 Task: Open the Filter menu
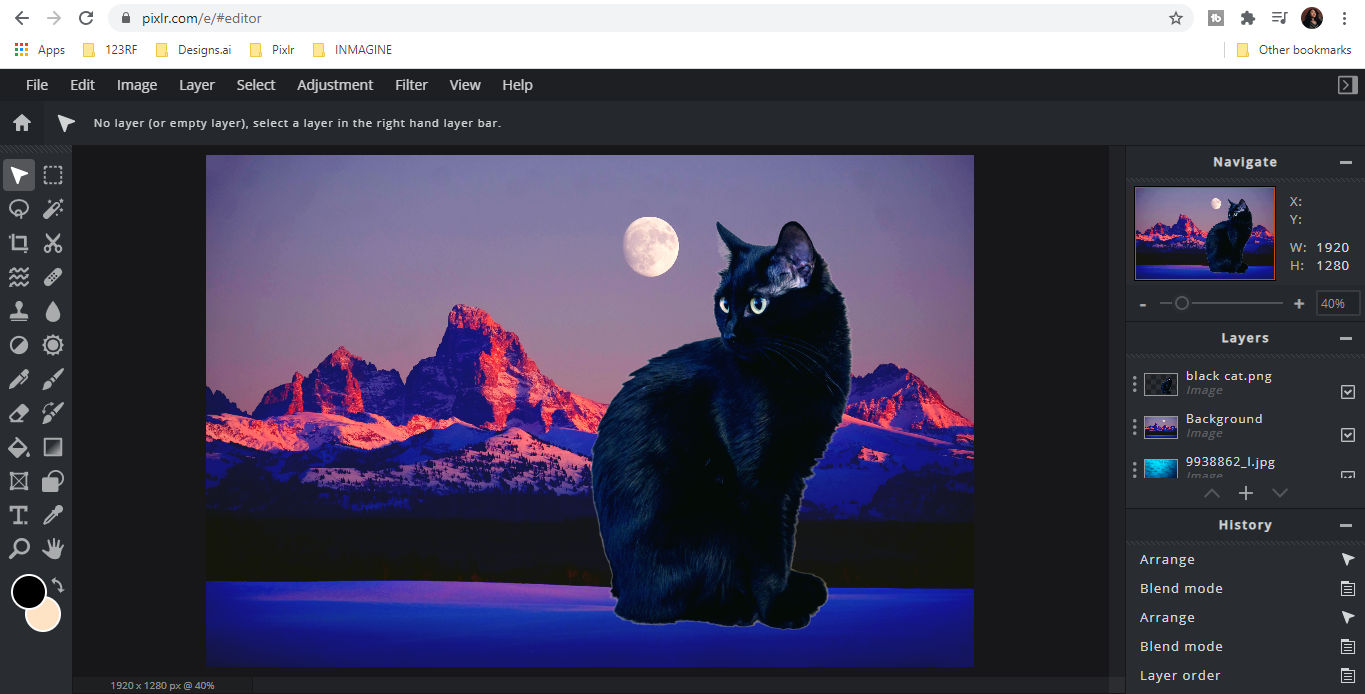coord(411,85)
